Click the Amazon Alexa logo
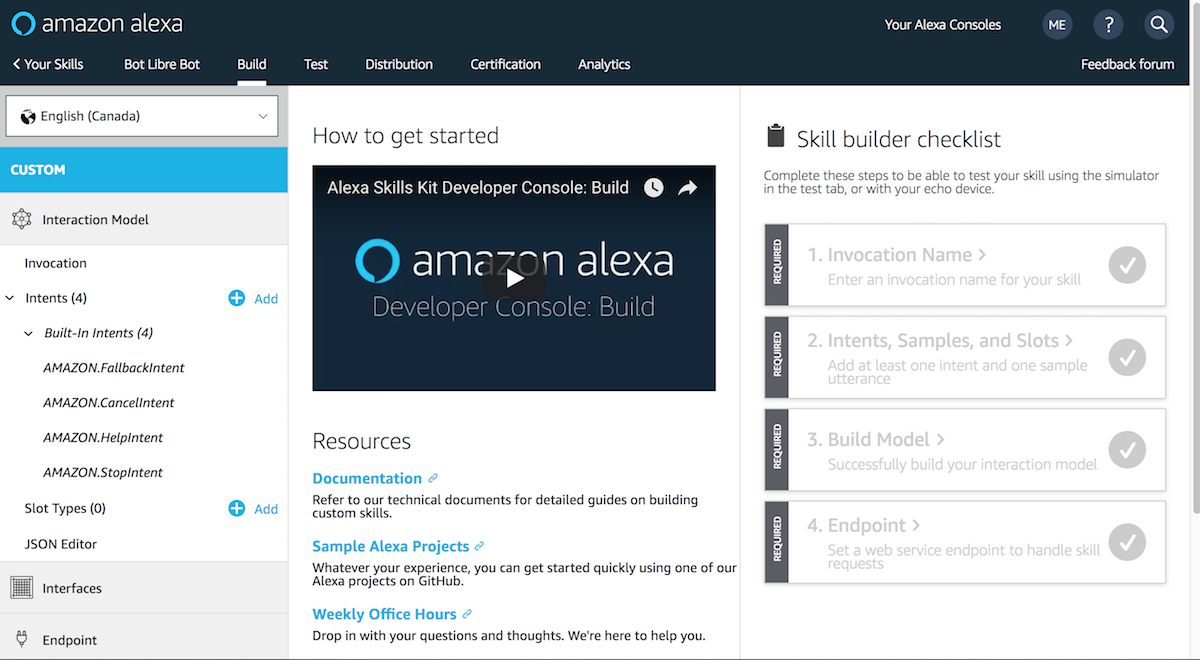Viewport: 1200px width, 660px height. click(x=97, y=23)
